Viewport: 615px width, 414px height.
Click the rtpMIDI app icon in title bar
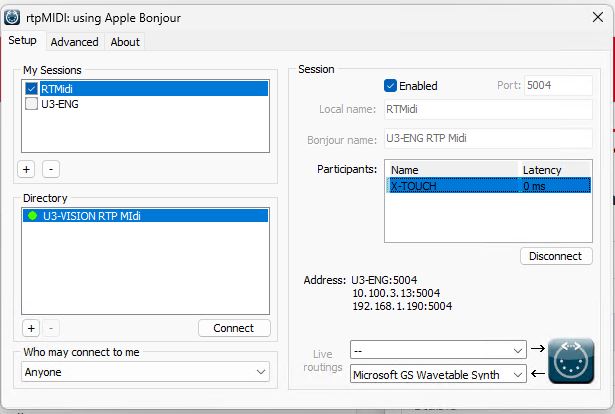[x=13, y=17]
